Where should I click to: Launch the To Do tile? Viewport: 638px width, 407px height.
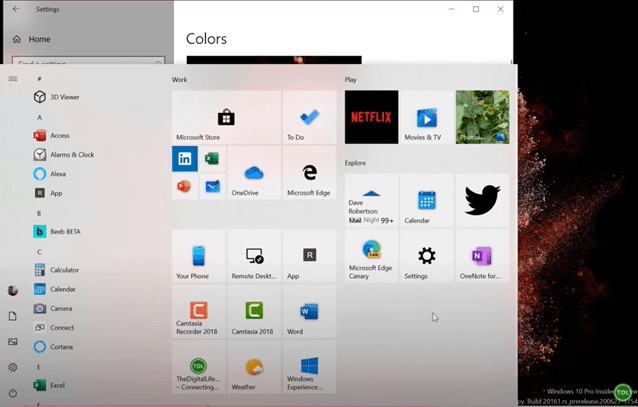click(309, 117)
